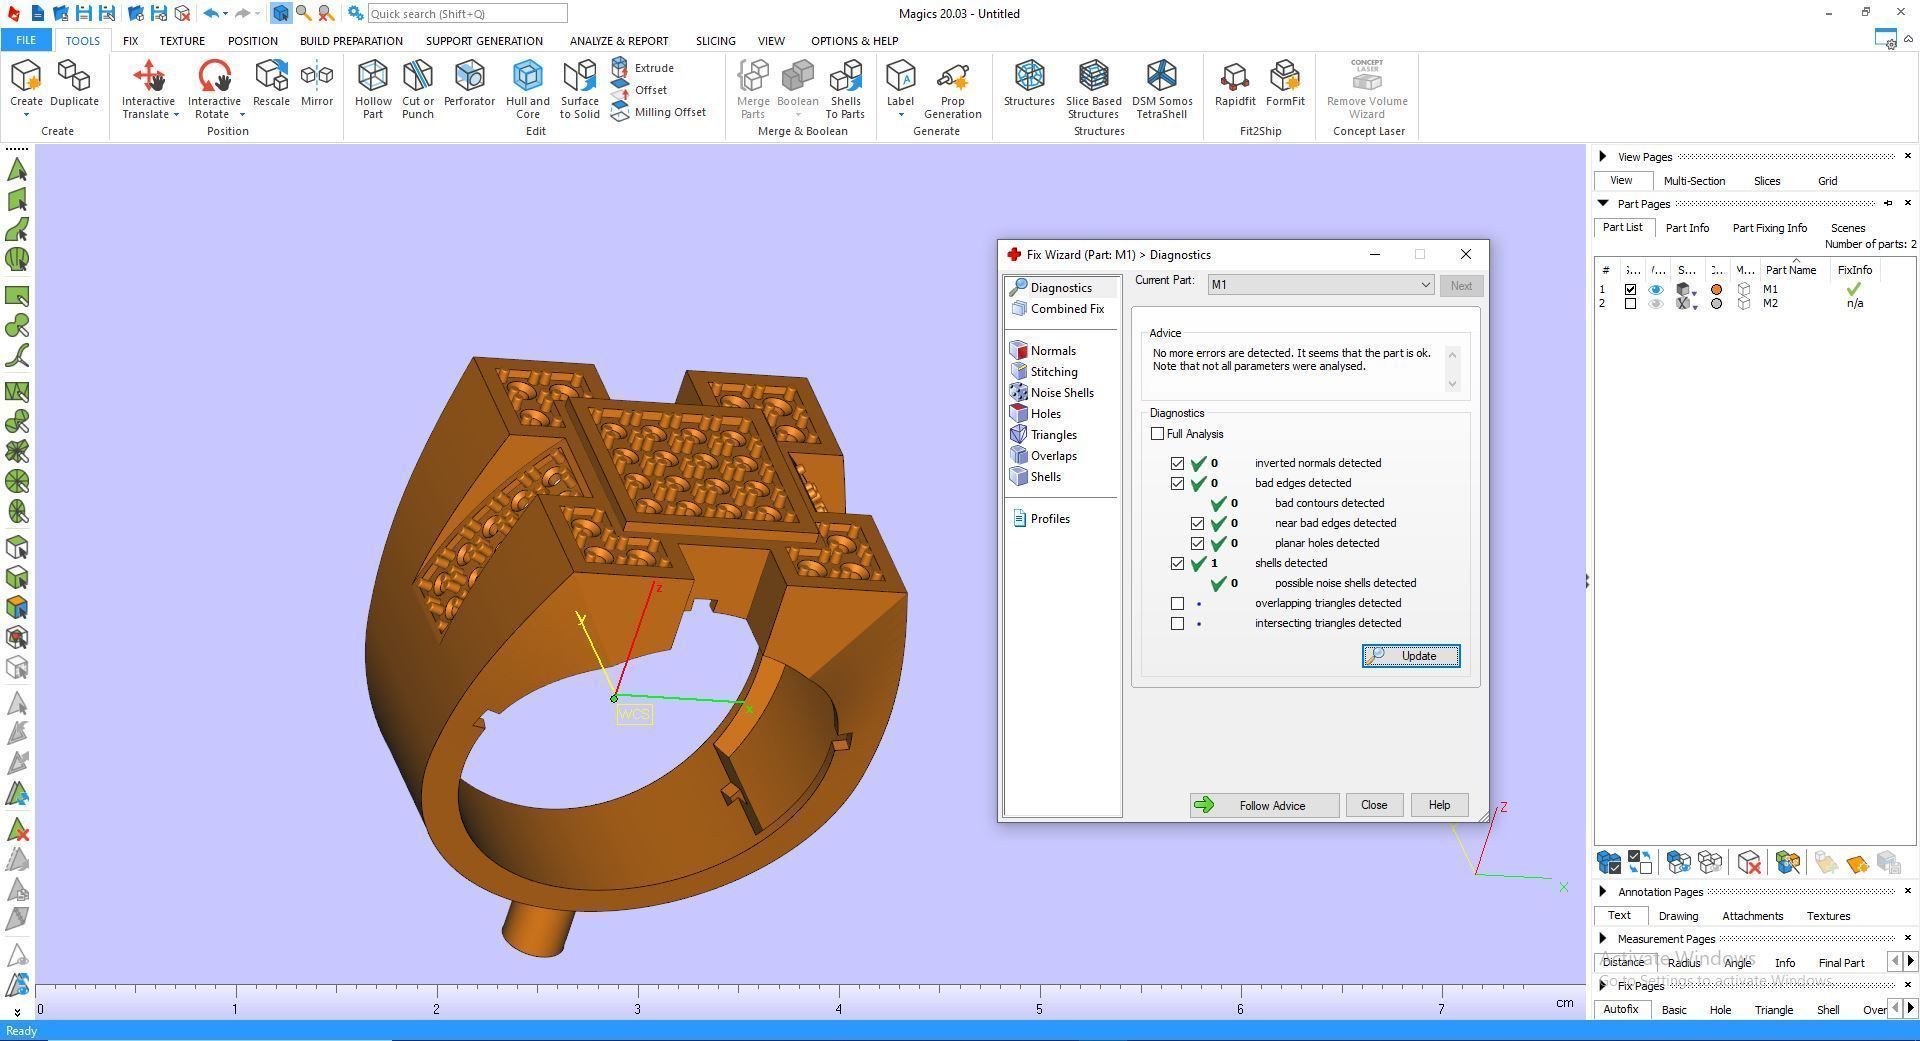Toggle bad edges detected checkbox
This screenshot has width=1920, height=1041.
(1177, 483)
